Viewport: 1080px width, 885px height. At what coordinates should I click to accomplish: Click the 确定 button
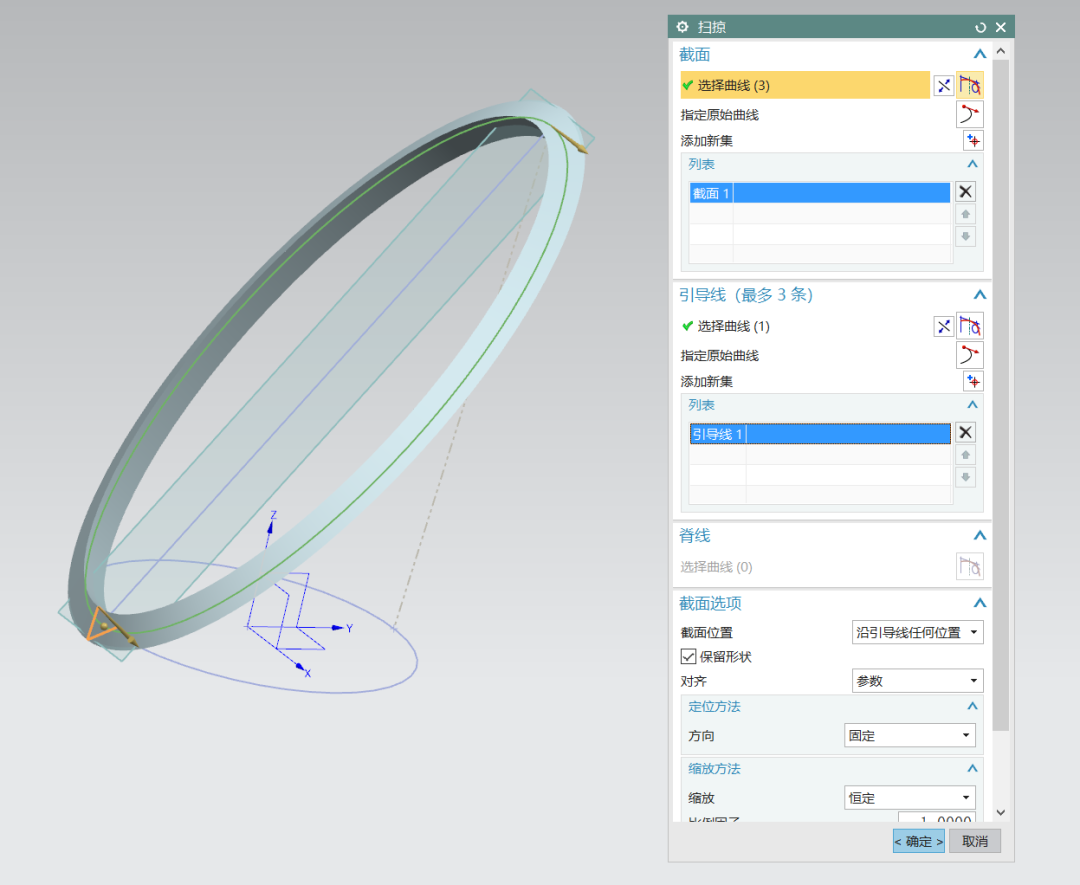pyautogui.click(x=918, y=841)
